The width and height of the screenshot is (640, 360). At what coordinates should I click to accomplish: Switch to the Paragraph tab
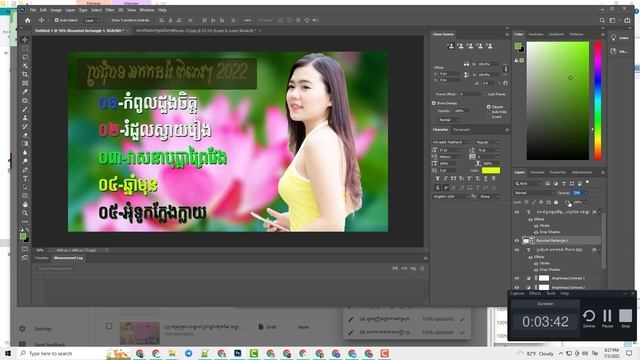tap(462, 130)
